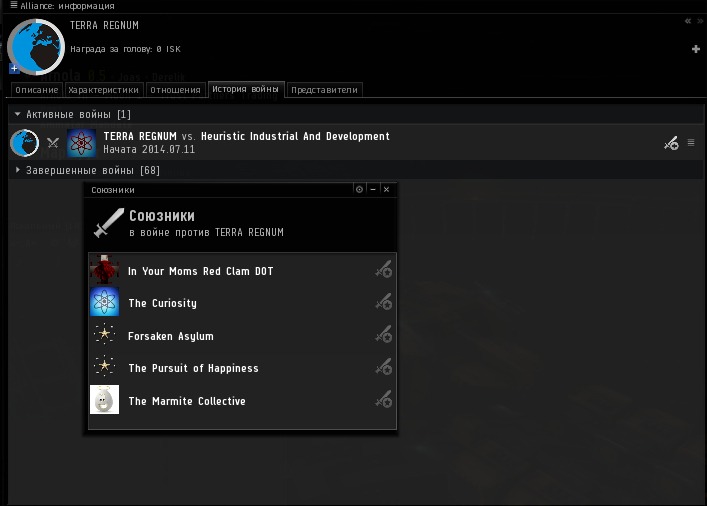Click the TERRA REGNUM alliance title
Image resolution: width=707 pixels, height=506 pixels.
(x=104, y=25)
